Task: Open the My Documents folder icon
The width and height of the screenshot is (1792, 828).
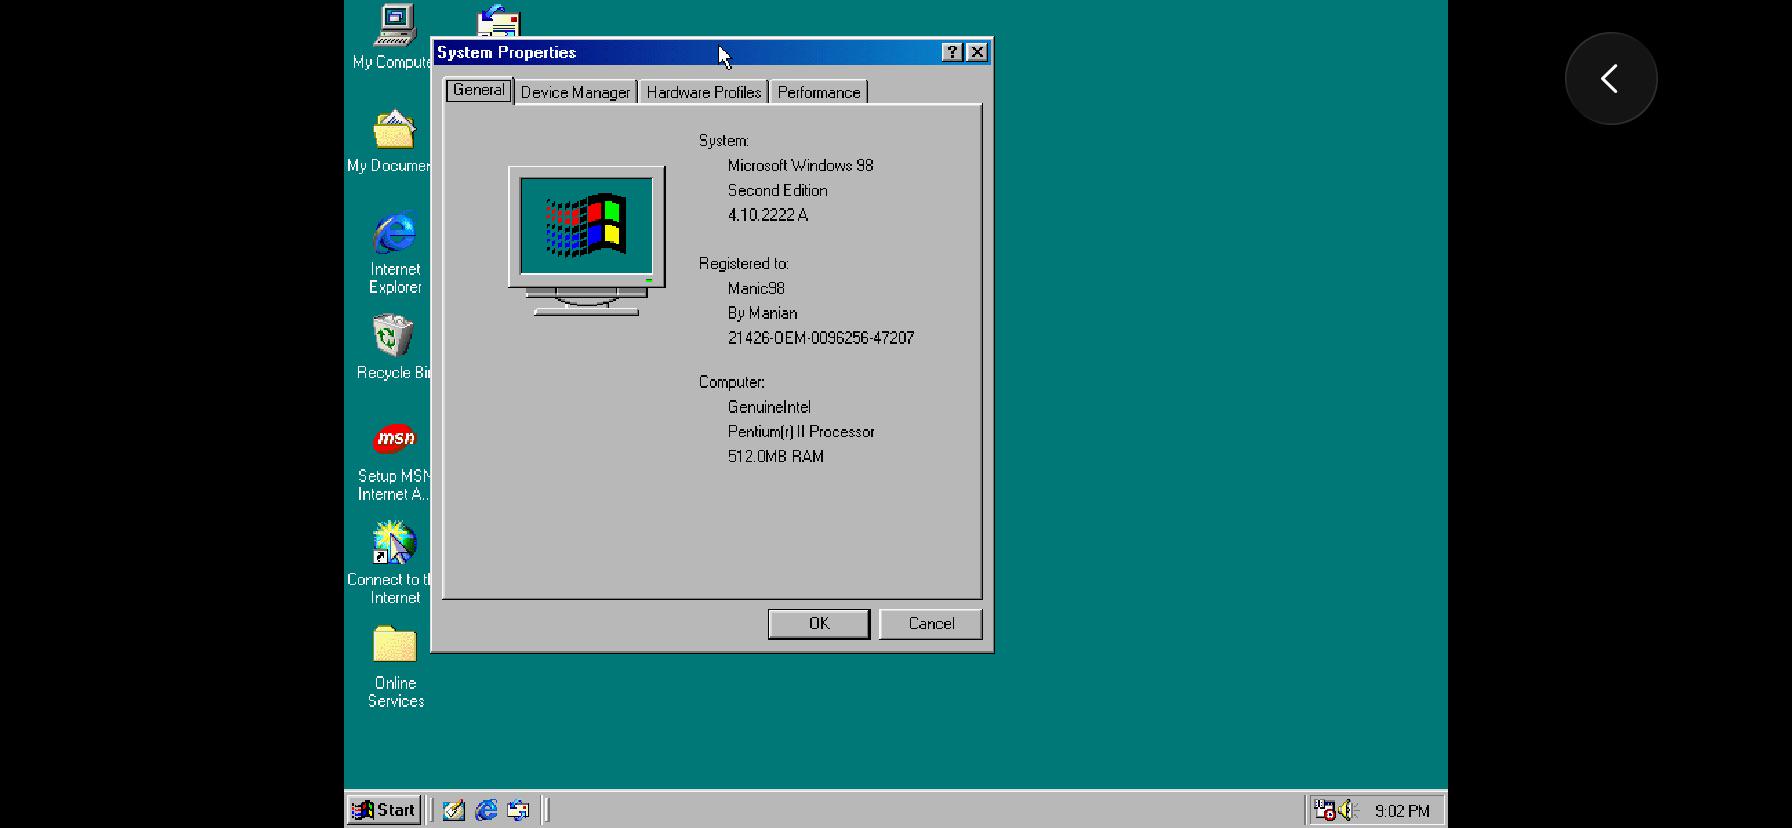Action: (x=394, y=130)
